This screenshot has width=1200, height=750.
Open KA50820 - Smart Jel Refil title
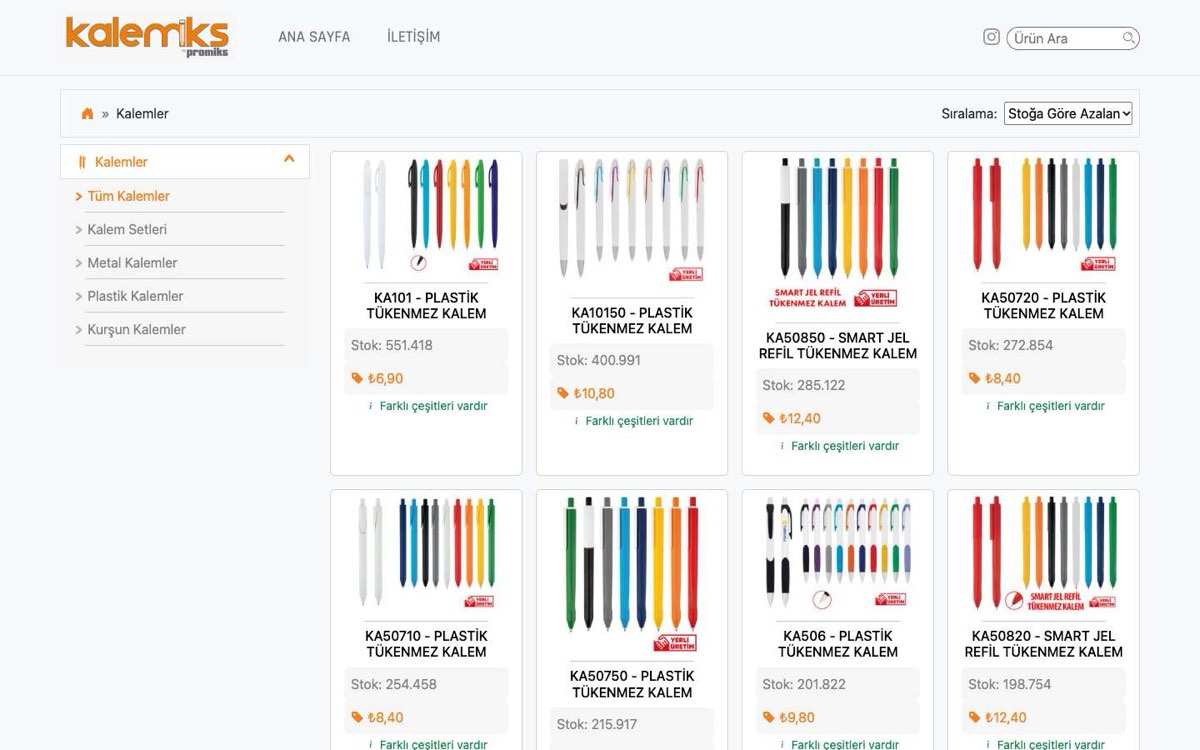pos(1043,644)
